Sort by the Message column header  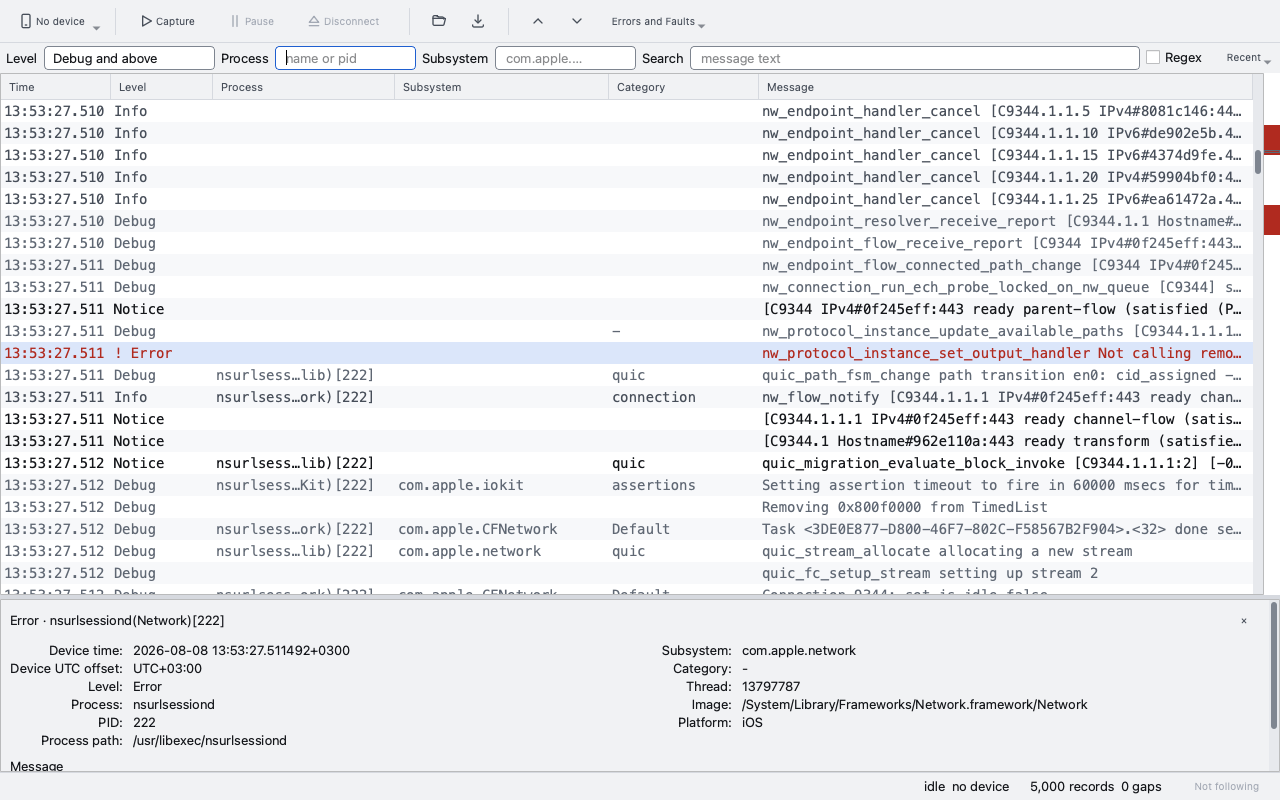1005,87
